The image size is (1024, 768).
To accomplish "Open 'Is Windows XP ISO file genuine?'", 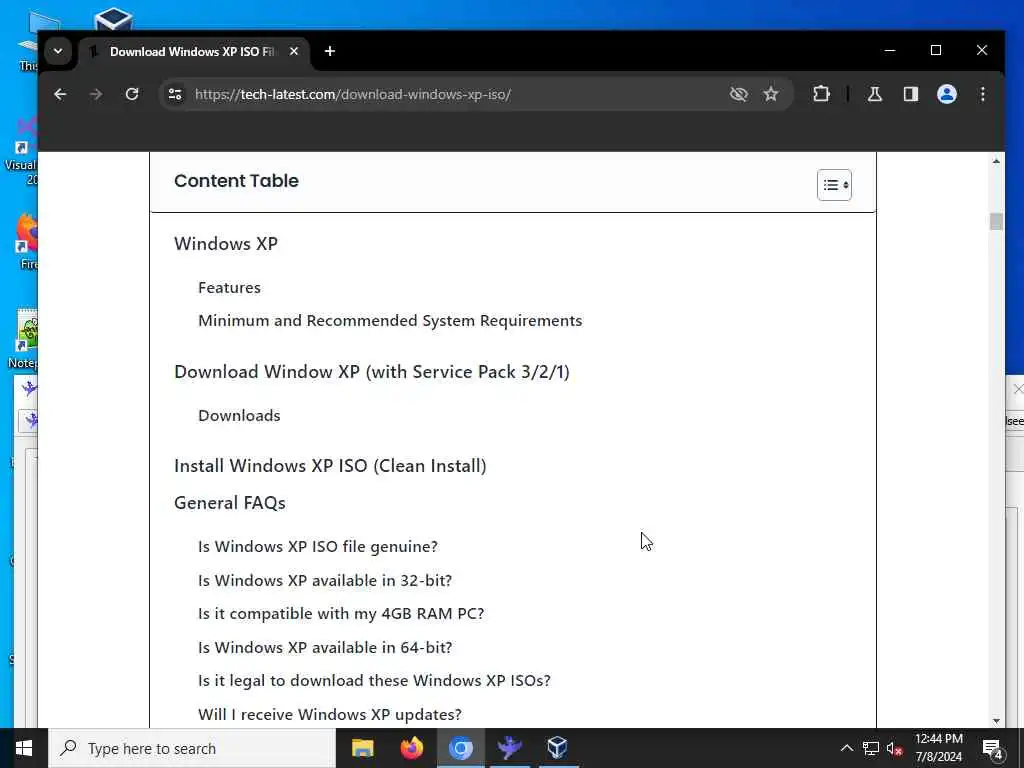I will pyautogui.click(x=317, y=547).
